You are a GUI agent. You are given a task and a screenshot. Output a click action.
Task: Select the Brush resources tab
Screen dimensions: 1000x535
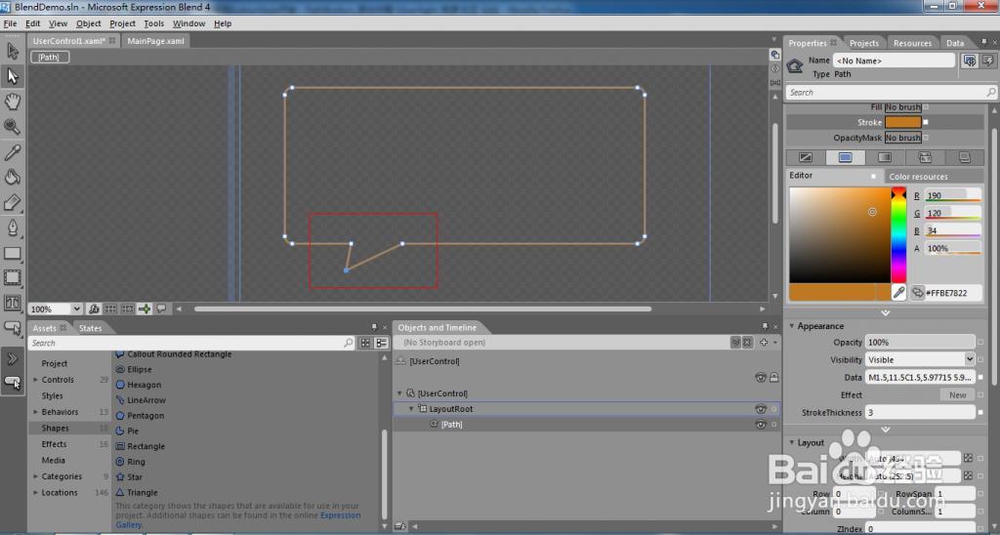click(x=964, y=158)
